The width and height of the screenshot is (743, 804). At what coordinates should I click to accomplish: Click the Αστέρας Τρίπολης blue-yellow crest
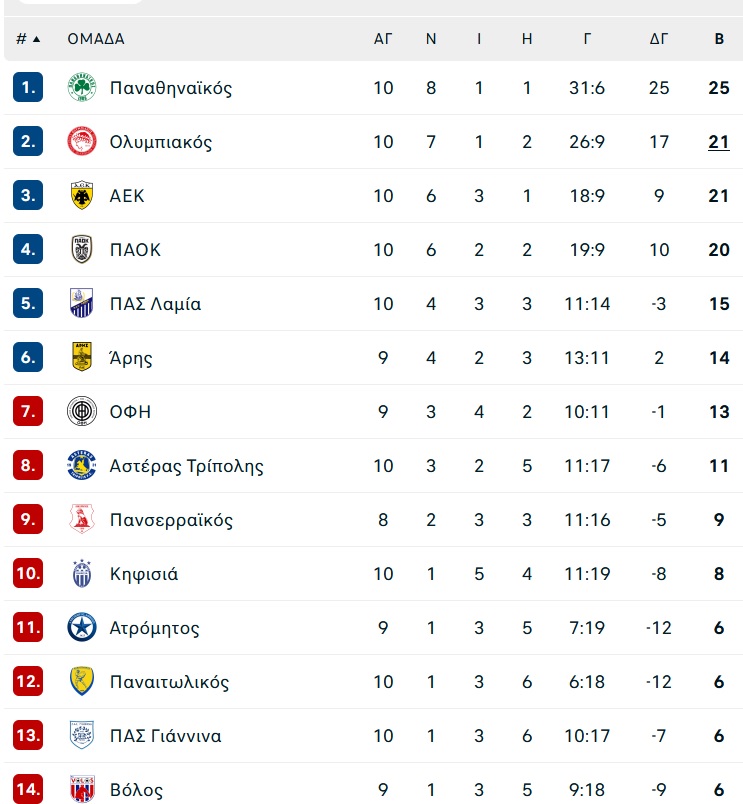click(x=82, y=465)
